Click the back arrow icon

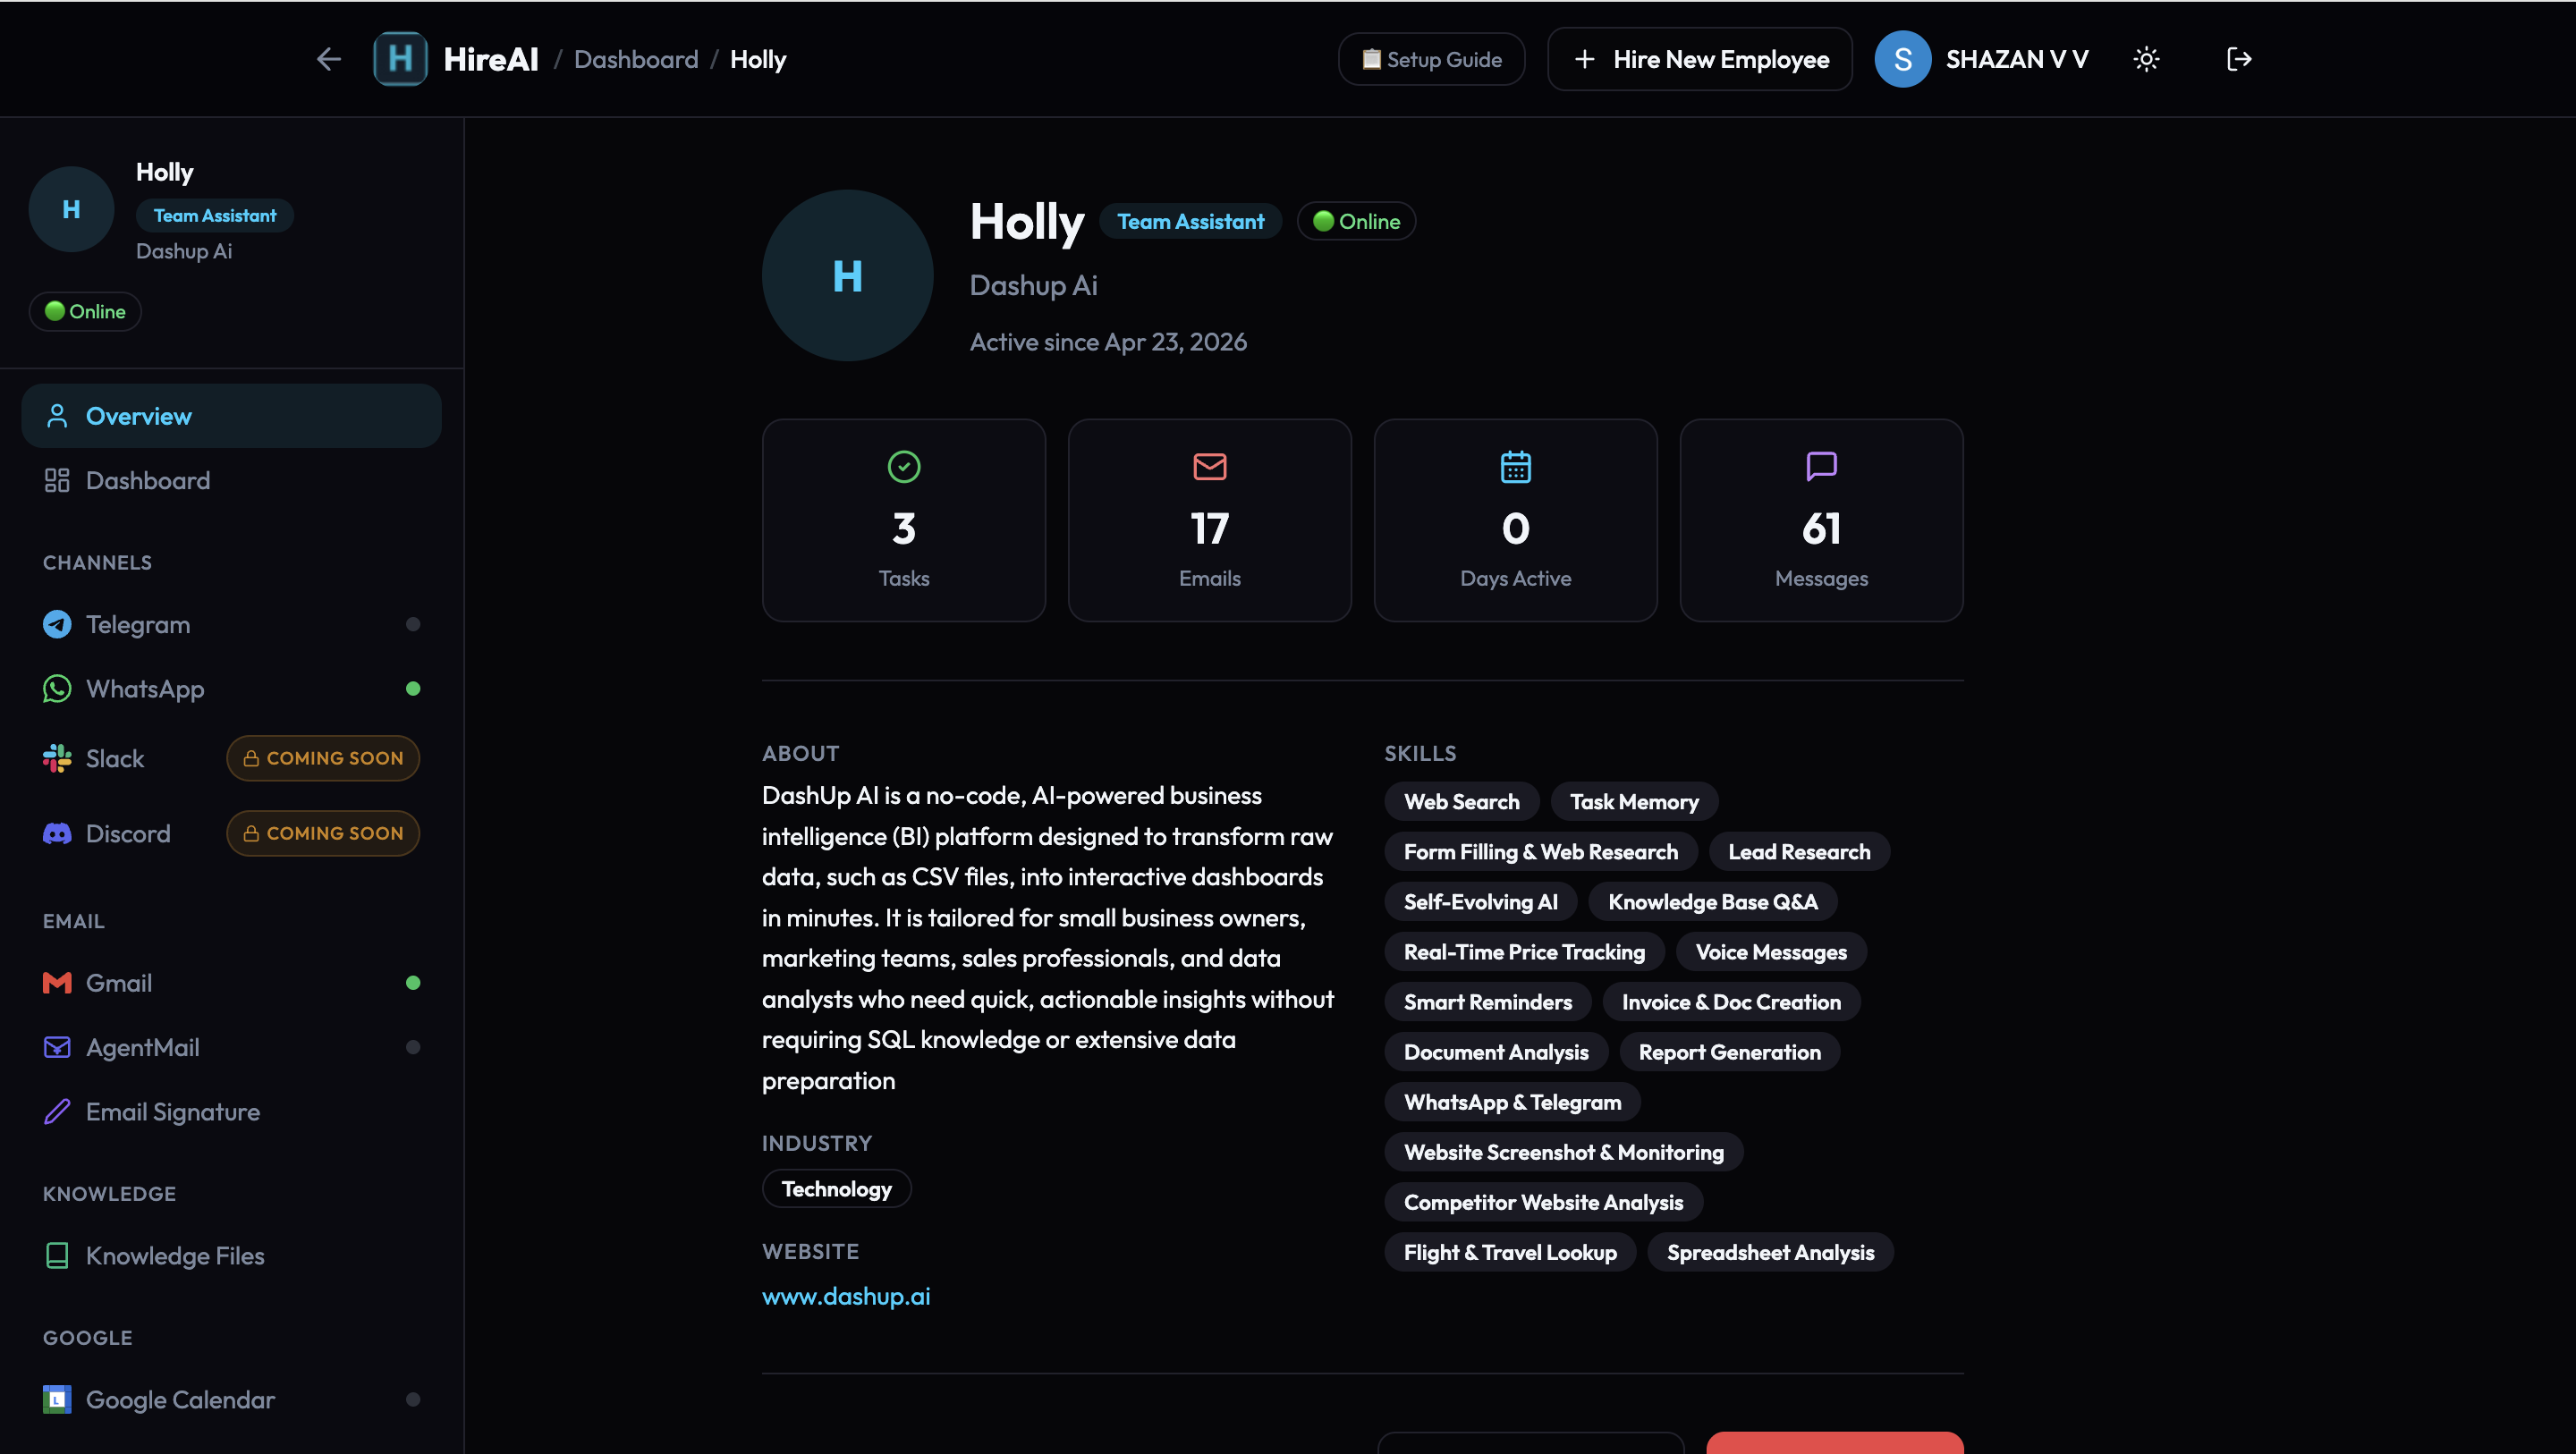tap(329, 60)
